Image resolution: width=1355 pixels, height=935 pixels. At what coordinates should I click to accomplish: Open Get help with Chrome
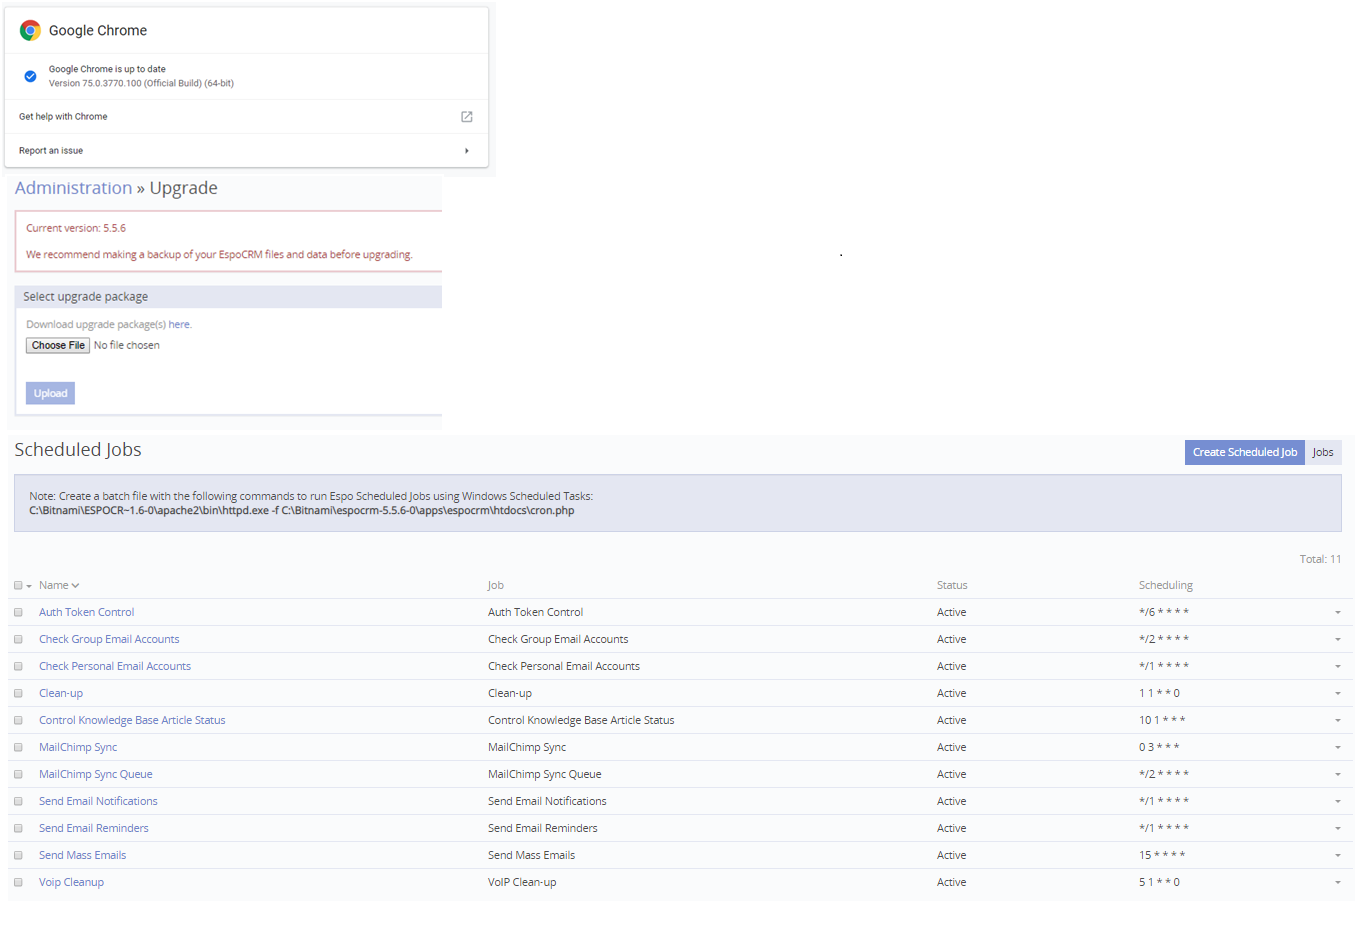(x=63, y=117)
